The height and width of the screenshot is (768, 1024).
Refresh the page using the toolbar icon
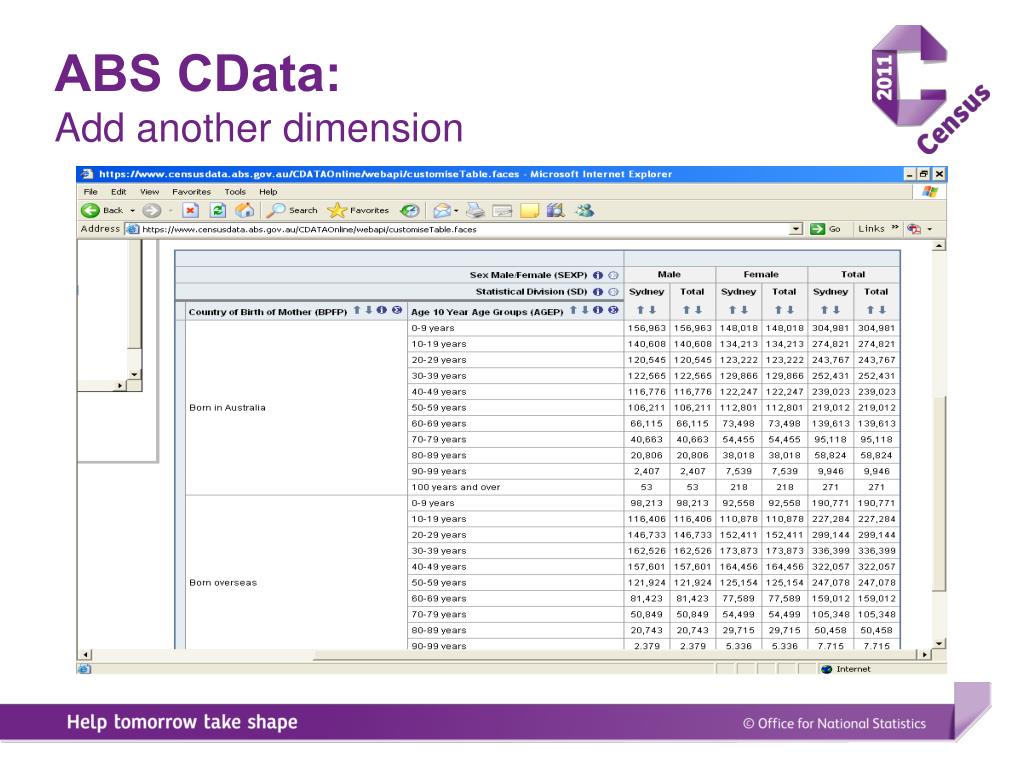pyautogui.click(x=217, y=210)
